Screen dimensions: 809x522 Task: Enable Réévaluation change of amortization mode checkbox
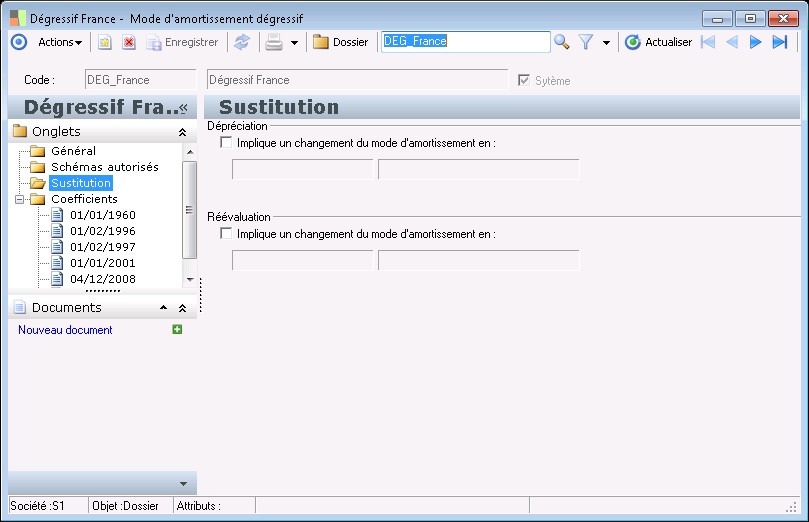pyautogui.click(x=226, y=233)
